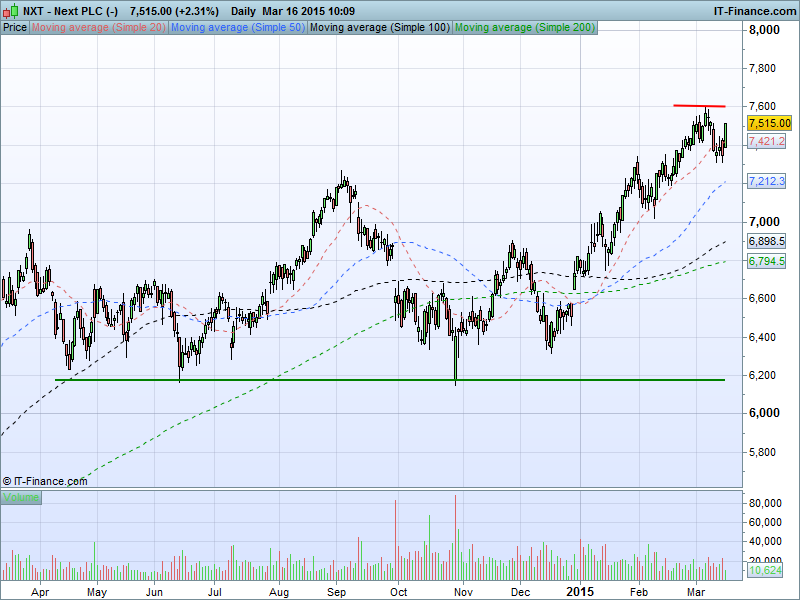Click the IT-Finance.com text in title bar

pos(753,9)
